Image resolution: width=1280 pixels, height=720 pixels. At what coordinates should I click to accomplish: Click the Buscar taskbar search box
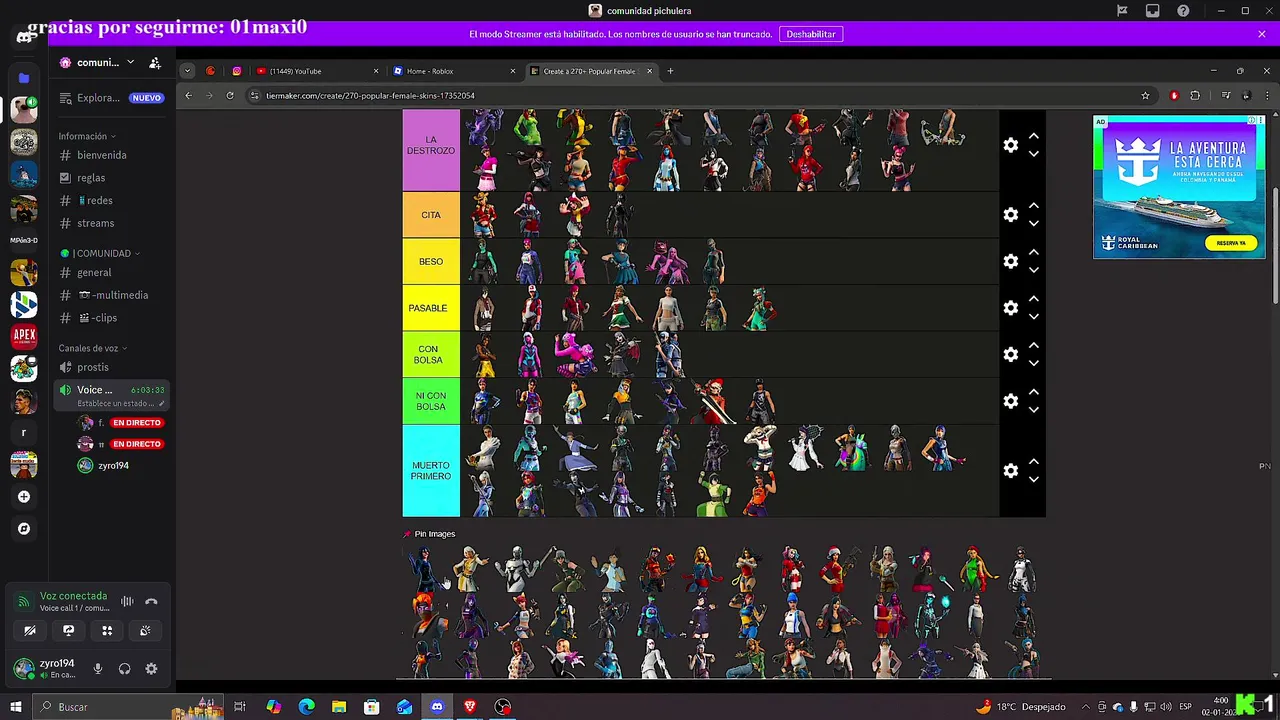point(100,707)
